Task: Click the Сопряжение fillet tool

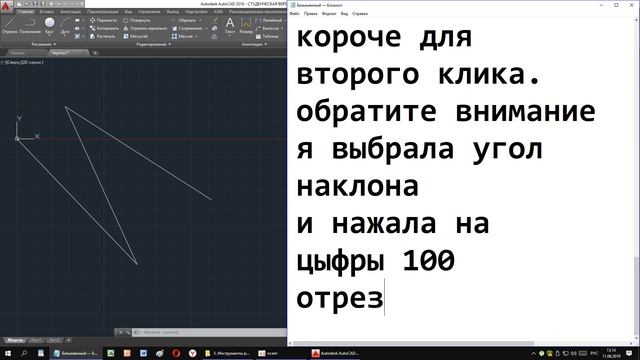Action: pos(187,28)
